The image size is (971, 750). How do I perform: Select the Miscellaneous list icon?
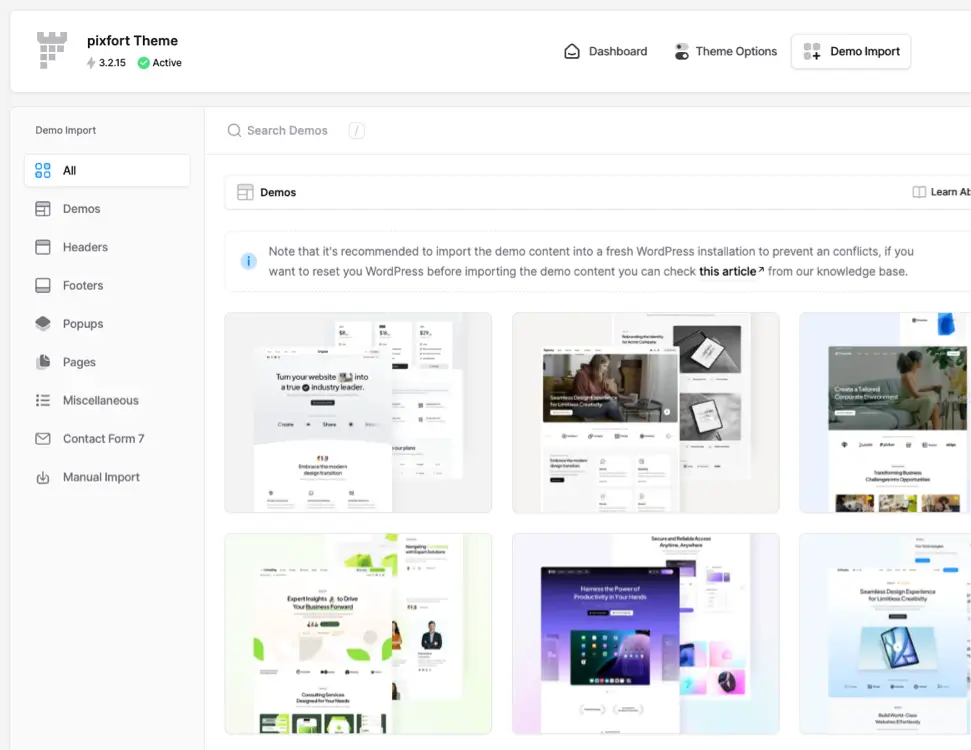click(43, 400)
